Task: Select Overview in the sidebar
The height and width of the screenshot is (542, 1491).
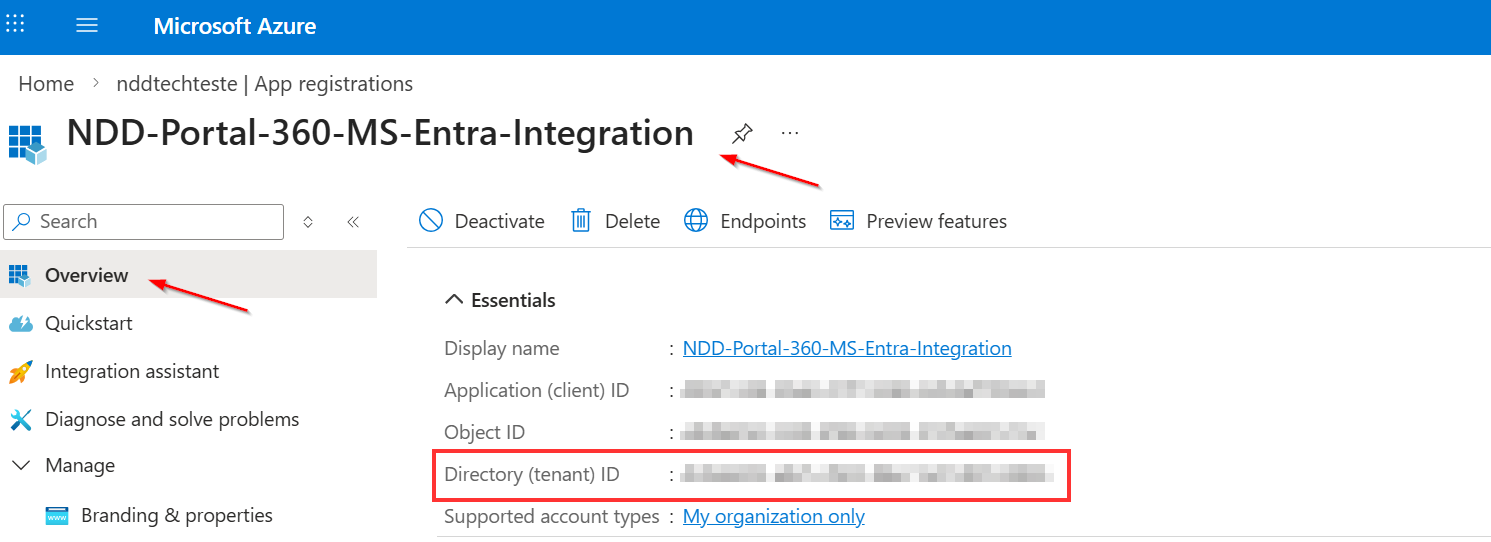Action: (x=87, y=275)
